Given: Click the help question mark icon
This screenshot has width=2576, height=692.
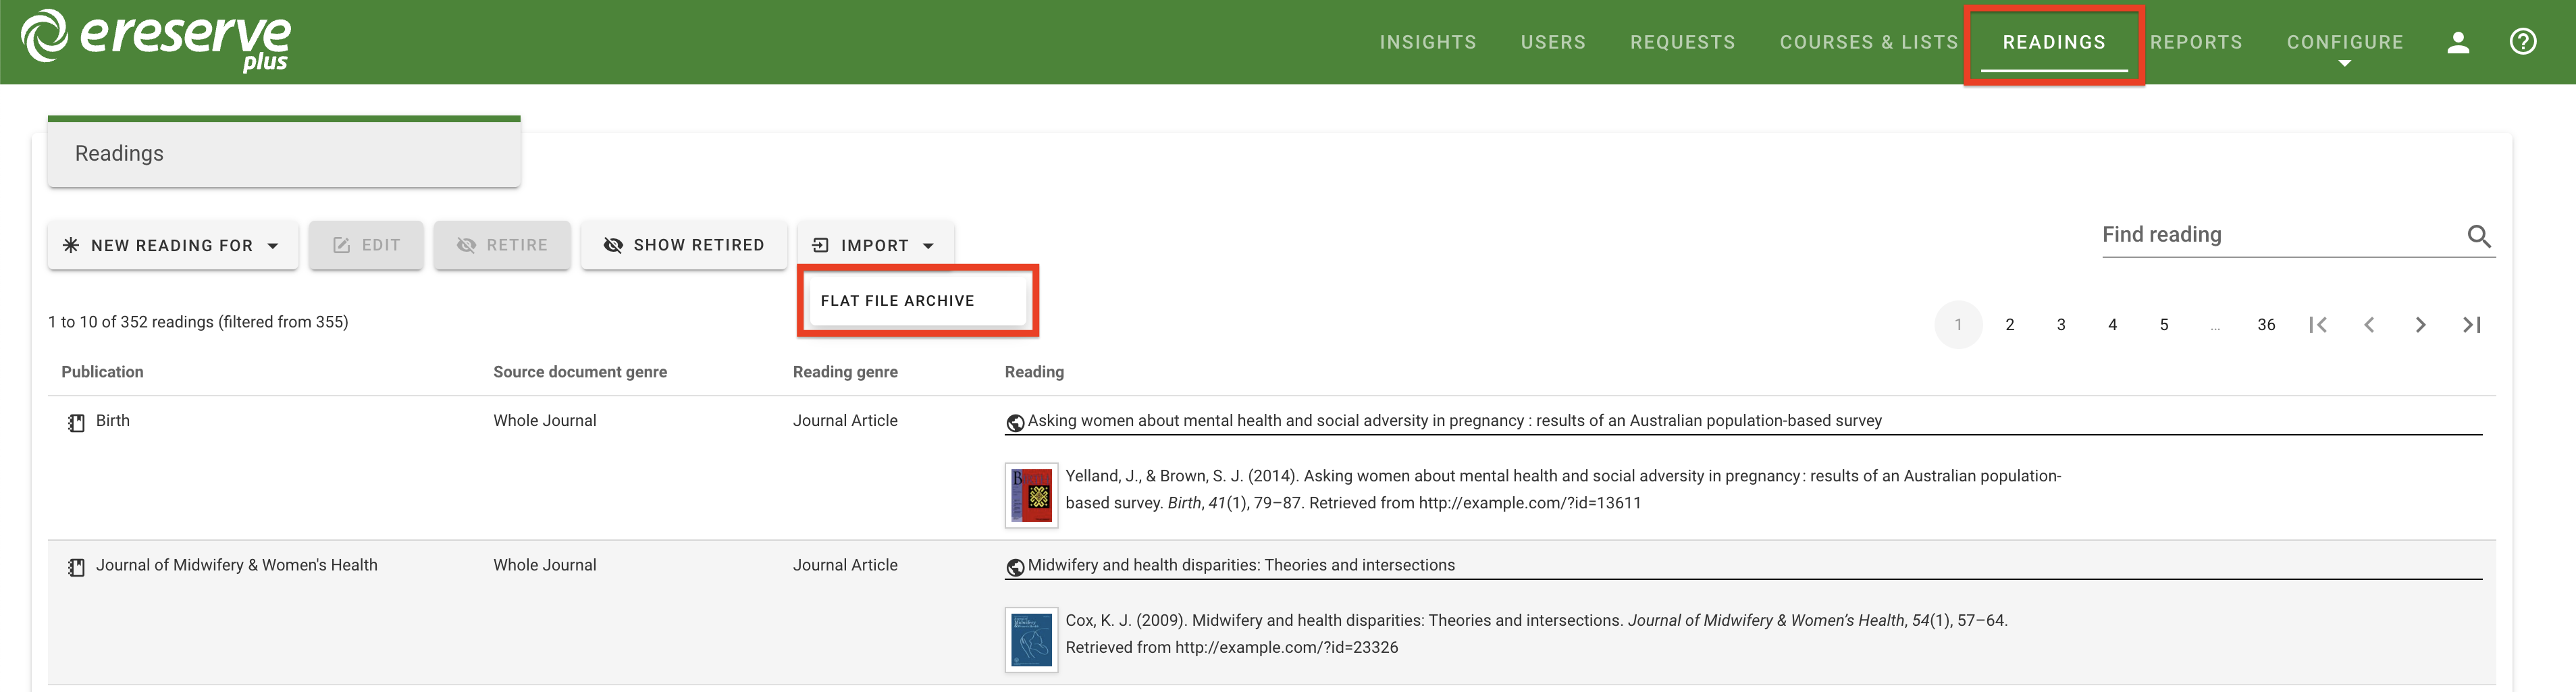Looking at the screenshot, I should pyautogui.click(x=2522, y=42).
